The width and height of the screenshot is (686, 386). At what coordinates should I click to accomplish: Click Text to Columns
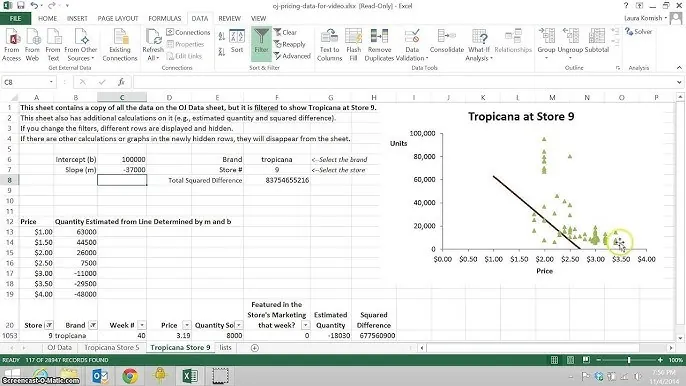pos(329,45)
